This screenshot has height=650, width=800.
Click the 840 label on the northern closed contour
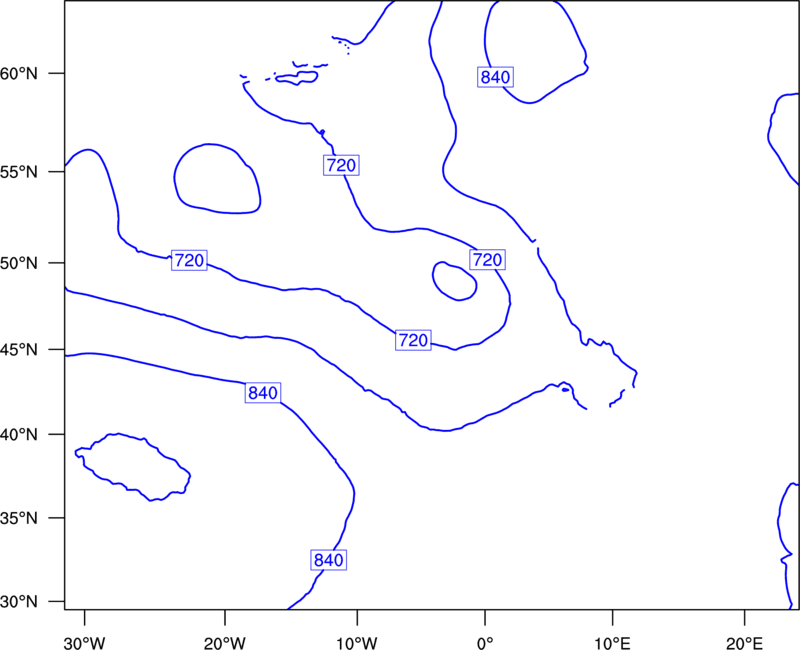click(495, 77)
